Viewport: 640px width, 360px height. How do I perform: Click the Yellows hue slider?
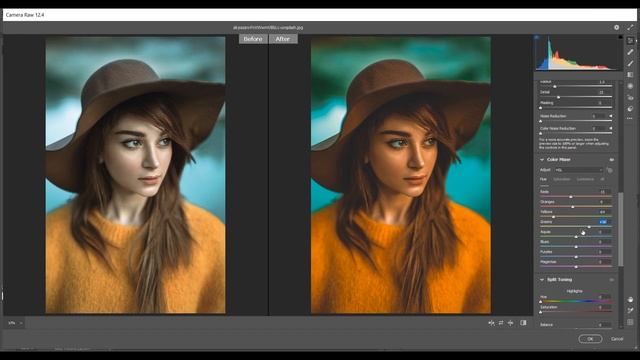click(576, 217)
